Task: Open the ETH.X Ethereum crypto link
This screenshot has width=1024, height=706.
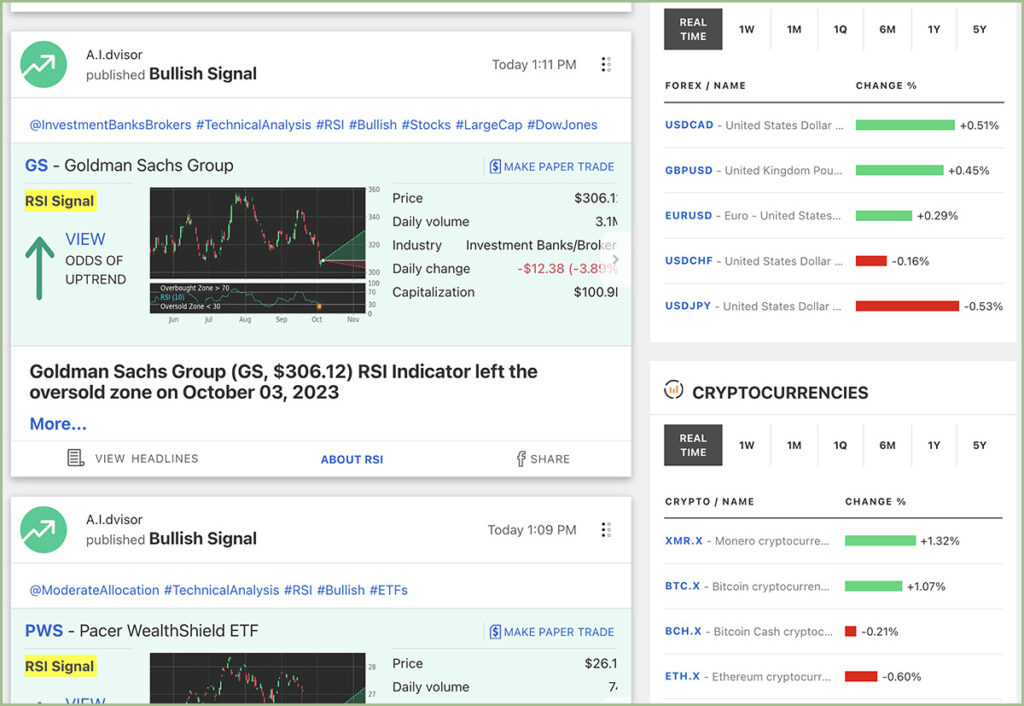Action: coord(682,676)
